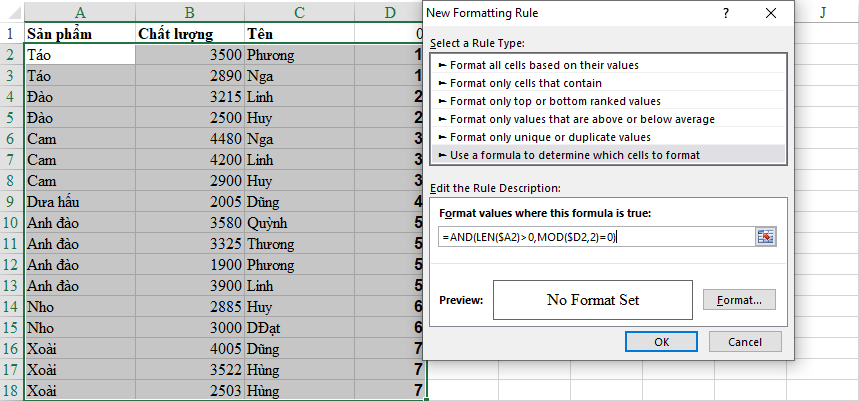
Task: Click cell with value 2503
Action: [190, 391]
